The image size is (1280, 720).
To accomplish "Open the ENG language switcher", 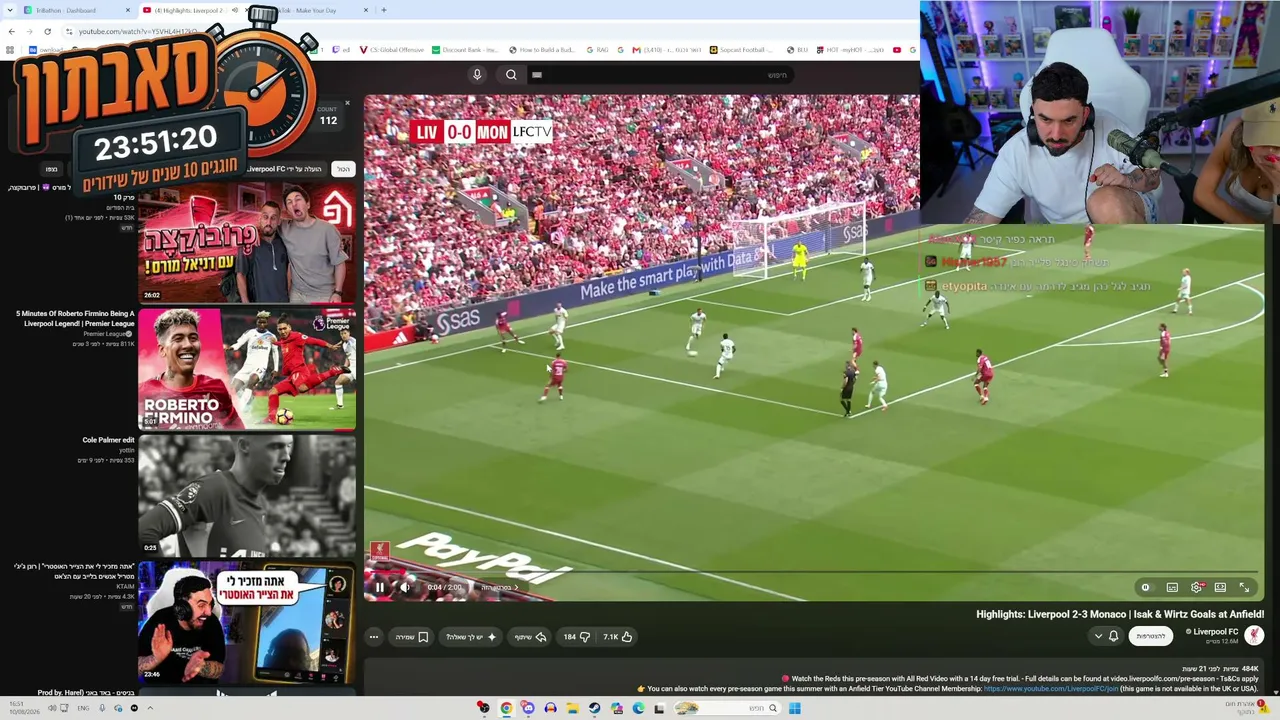I will (x=84, y=708).
